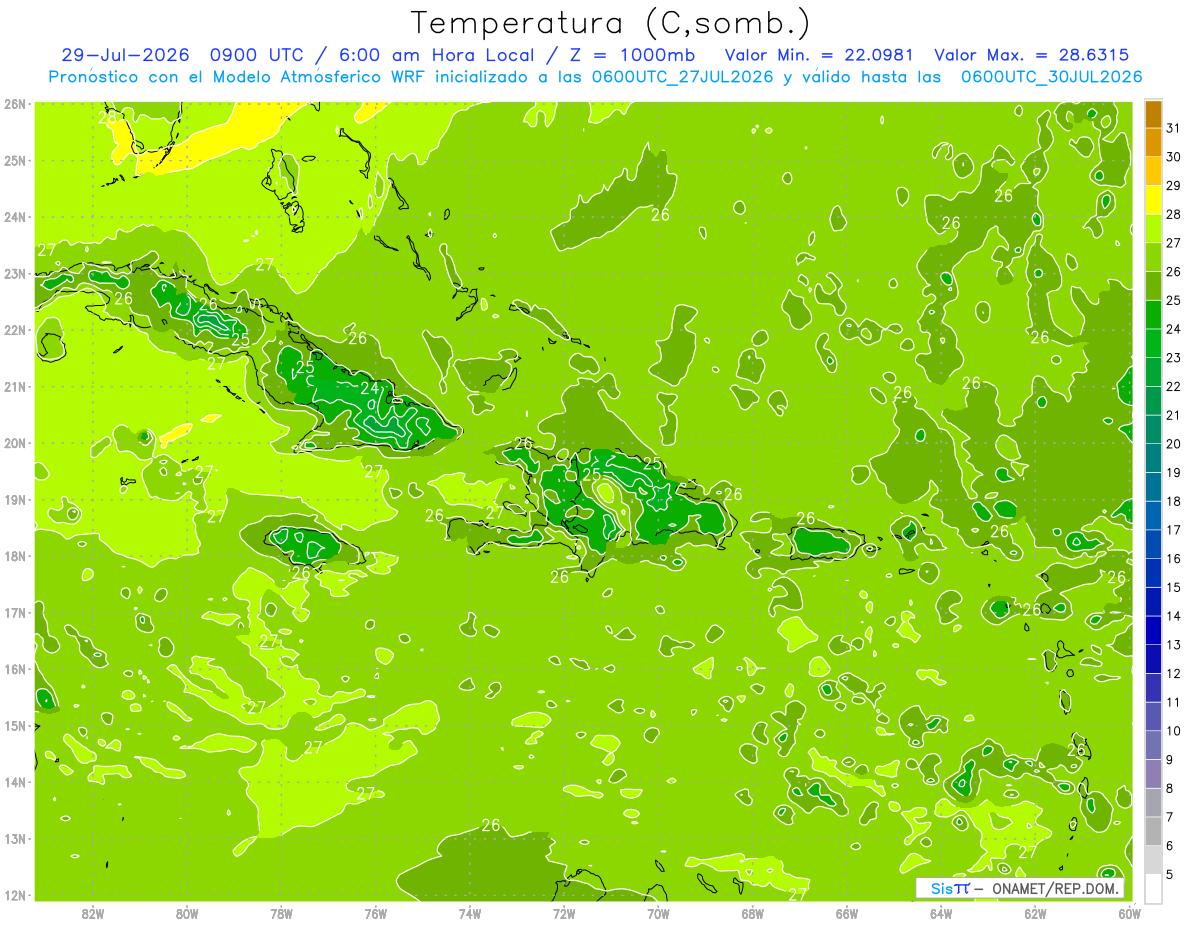Click the 80W longitude axis label
Viewport: 1200px width, 927px height.
187,913
